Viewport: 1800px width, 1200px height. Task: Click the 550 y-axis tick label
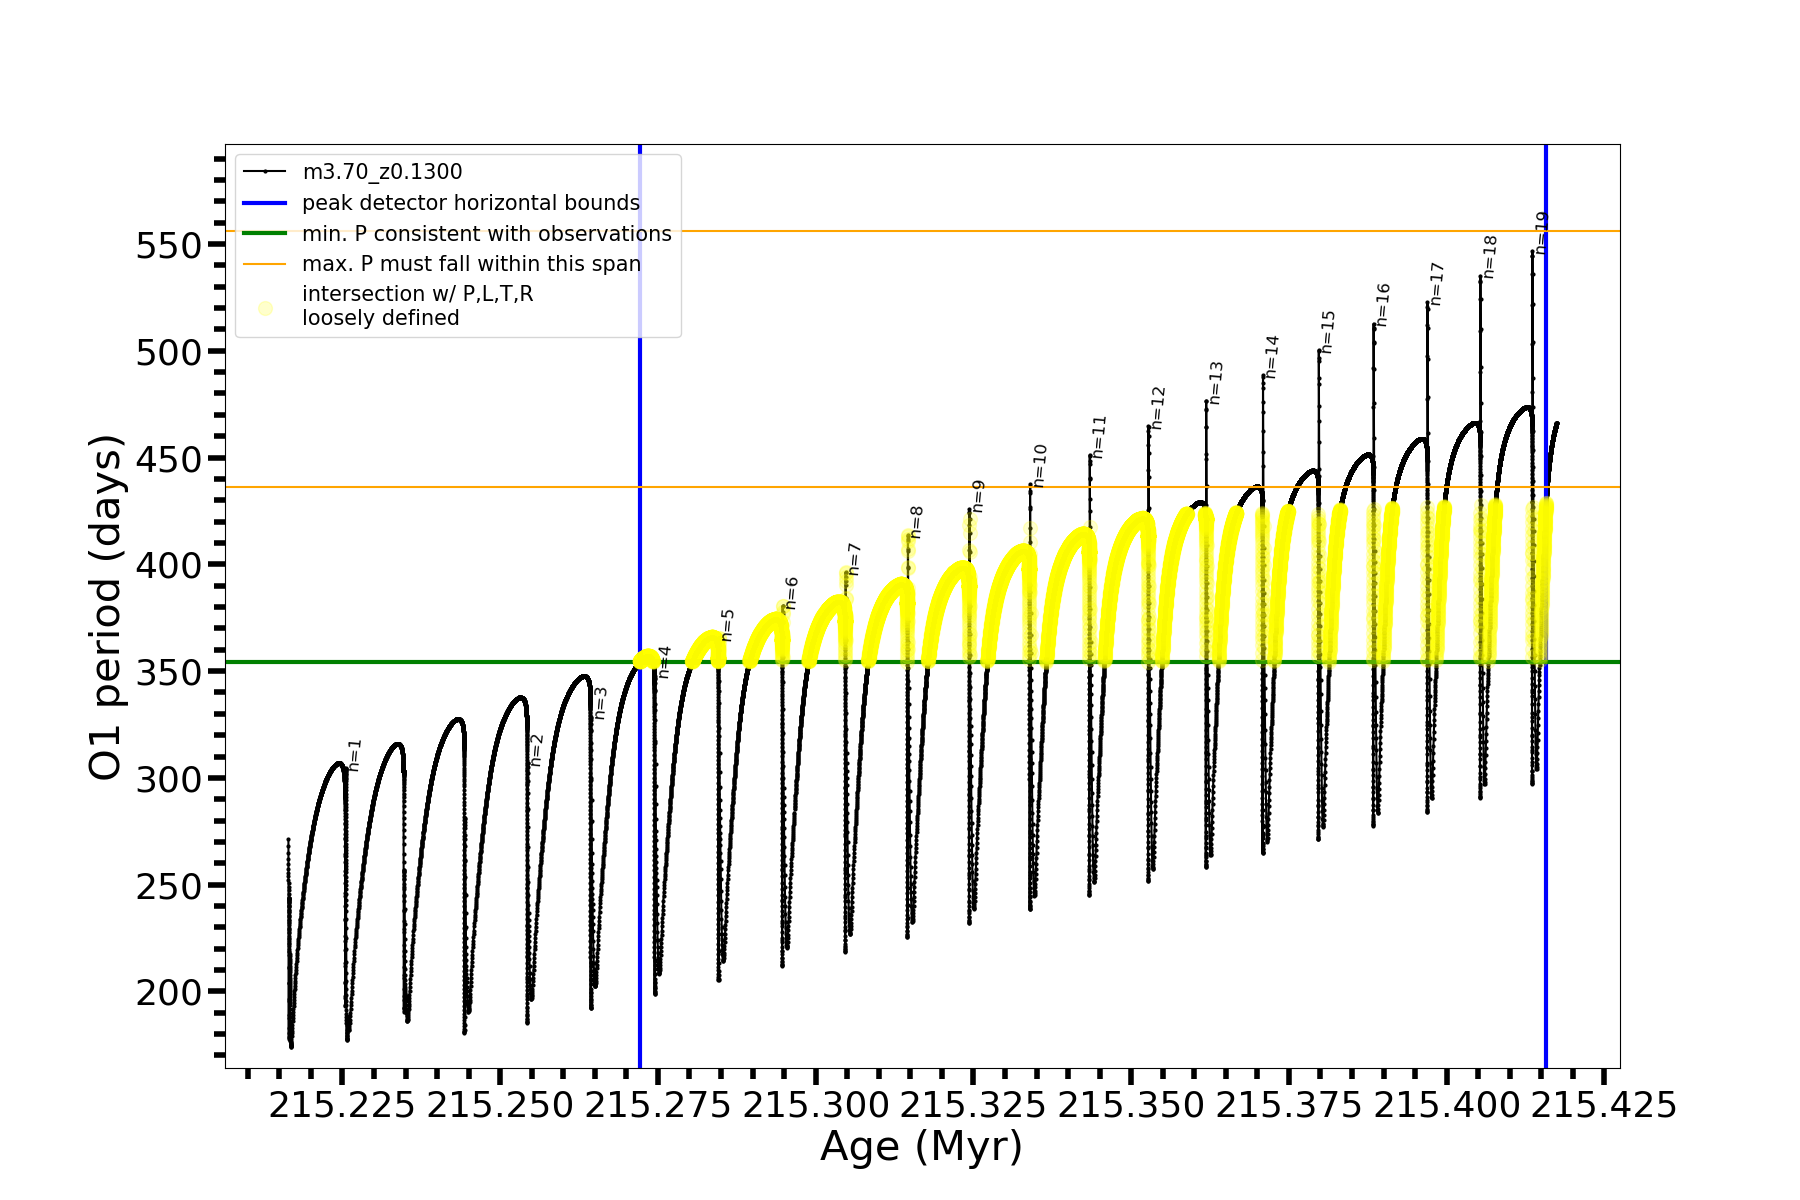point(168,246)
